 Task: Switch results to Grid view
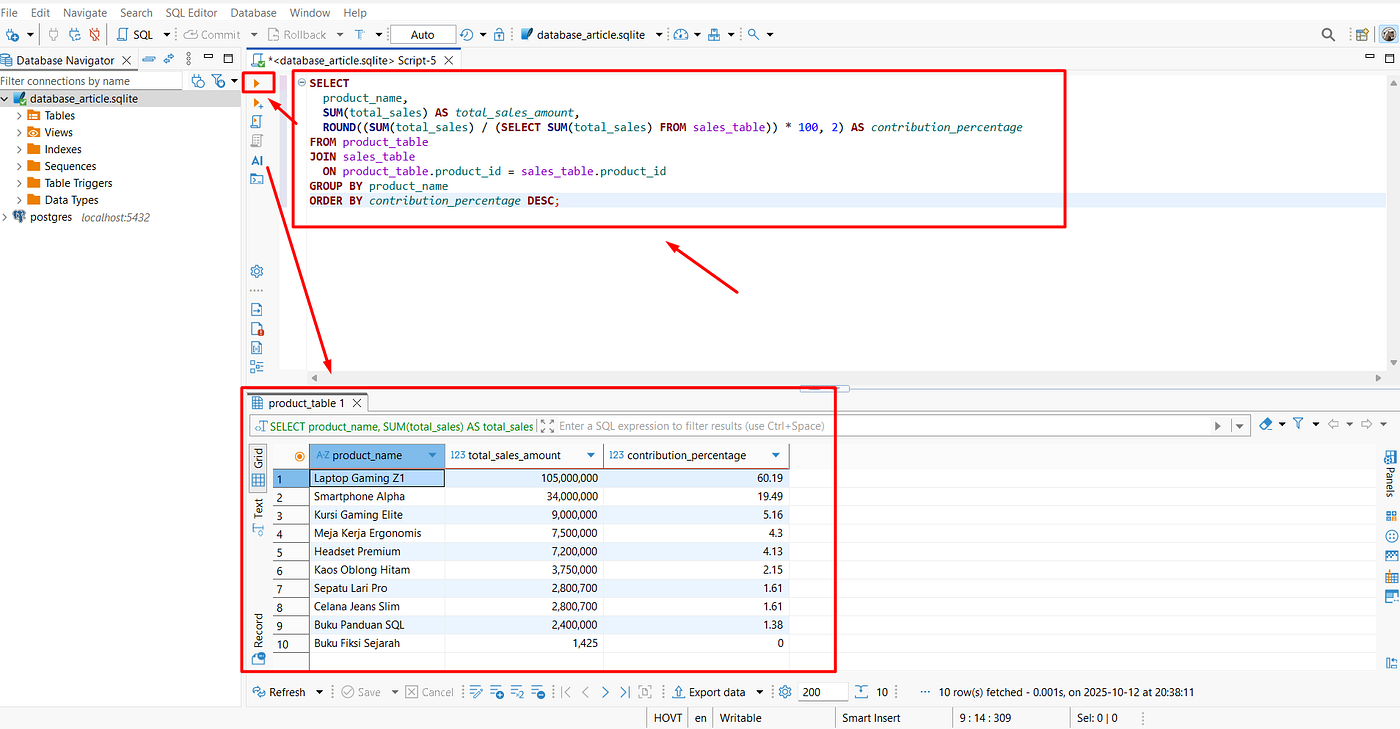tap(258, 469)
